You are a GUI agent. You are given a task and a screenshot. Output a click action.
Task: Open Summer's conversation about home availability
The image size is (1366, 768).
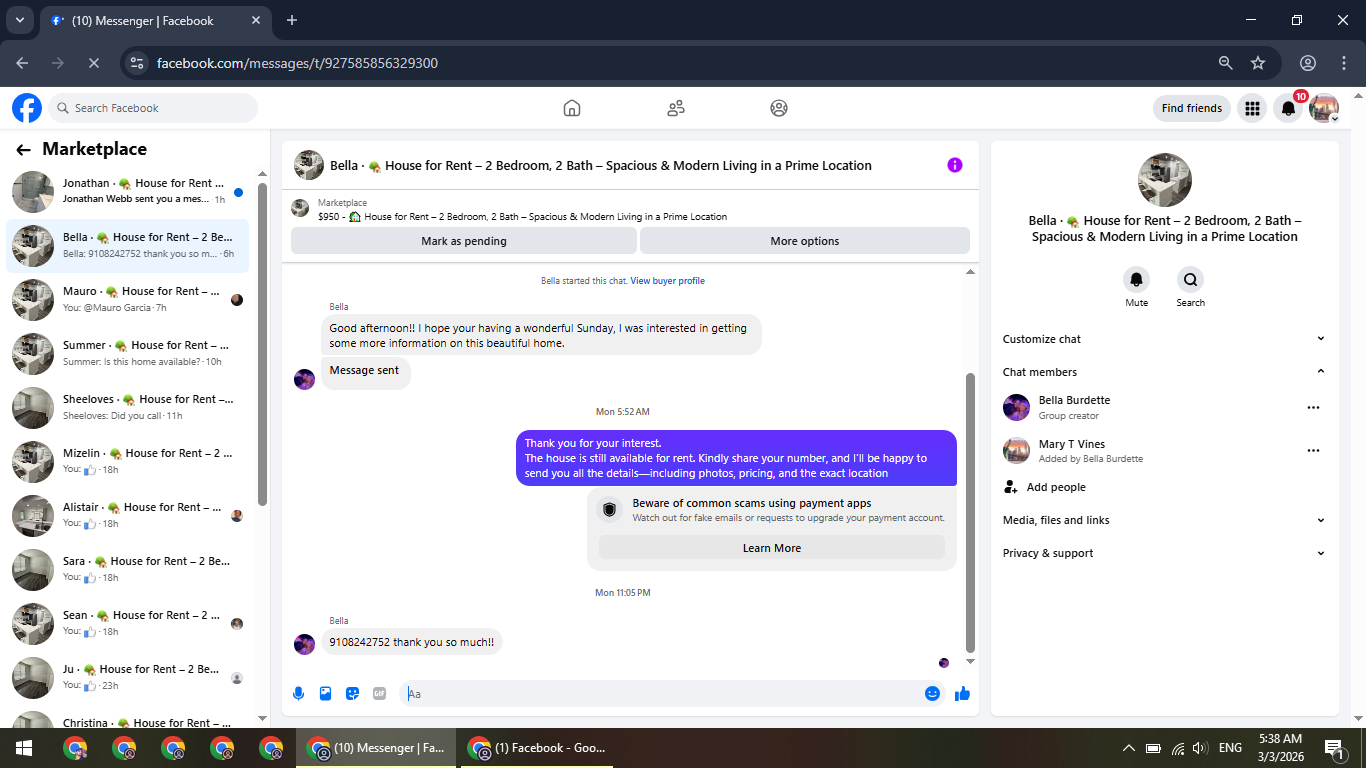pos(128,354)
